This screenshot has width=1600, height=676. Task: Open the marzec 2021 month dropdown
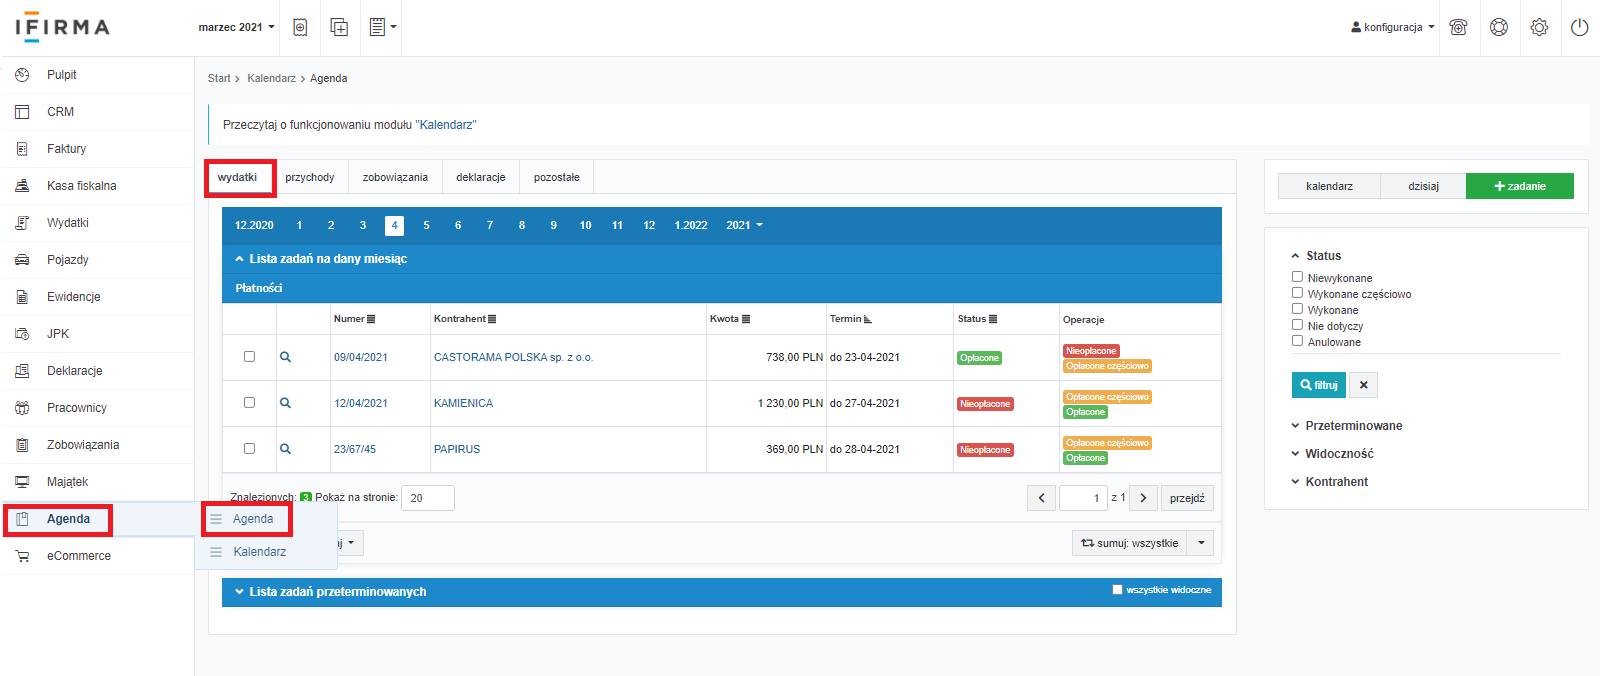tap(236, 27)
